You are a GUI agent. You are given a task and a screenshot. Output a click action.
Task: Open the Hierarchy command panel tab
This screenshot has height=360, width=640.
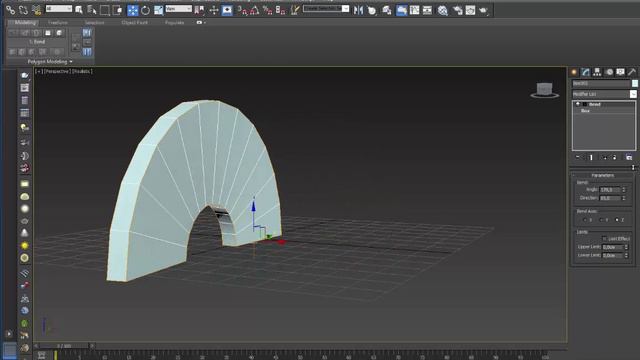[597, 72]
